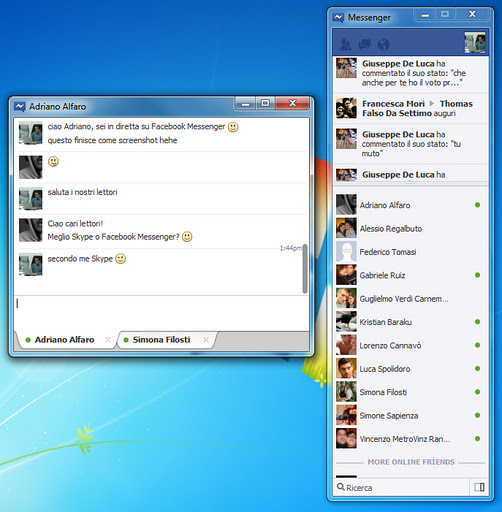Click smiley after 'Facebook Messenger?' question
Image resolution: width=502 pixels, height=512 pixels.
[187, 237]
